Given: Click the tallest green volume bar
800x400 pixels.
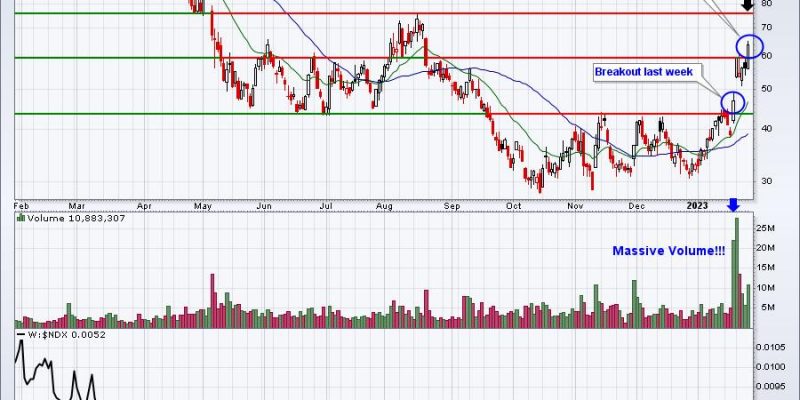Looking at the screenshot, I should 736,272.
